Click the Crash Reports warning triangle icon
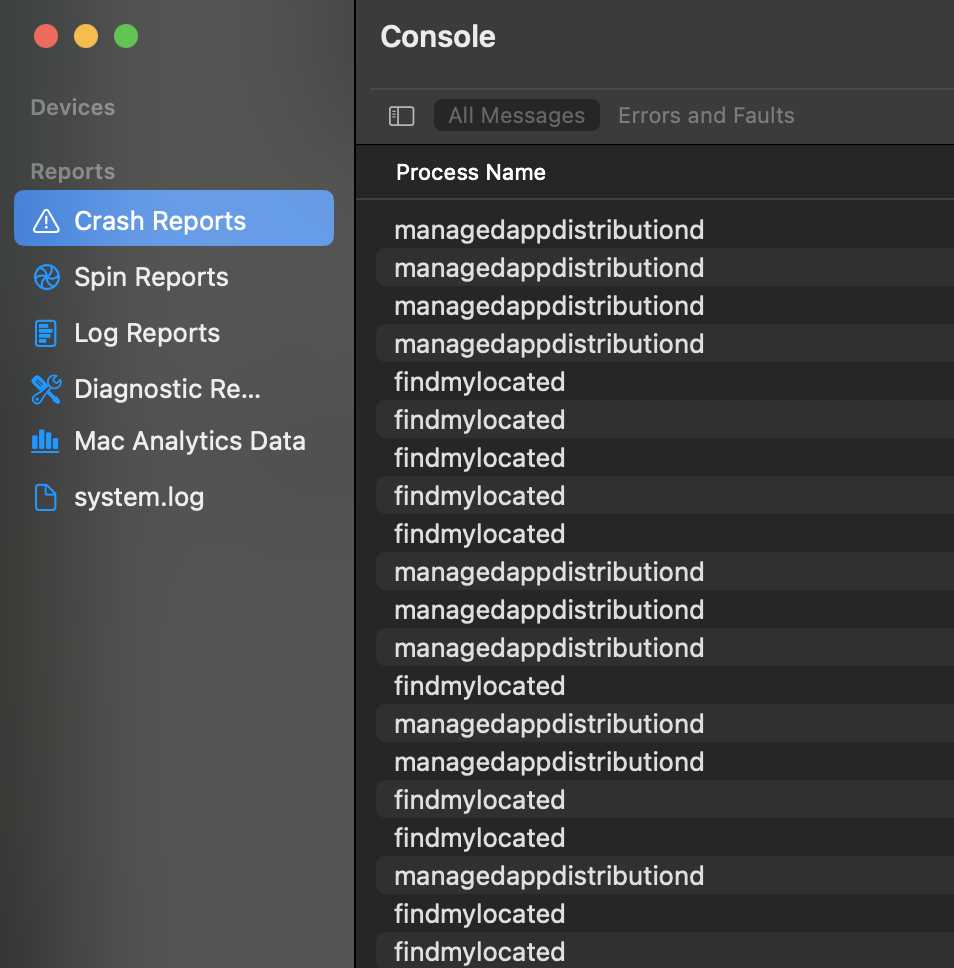Screen dimensions: 954x968 [46, 220]
